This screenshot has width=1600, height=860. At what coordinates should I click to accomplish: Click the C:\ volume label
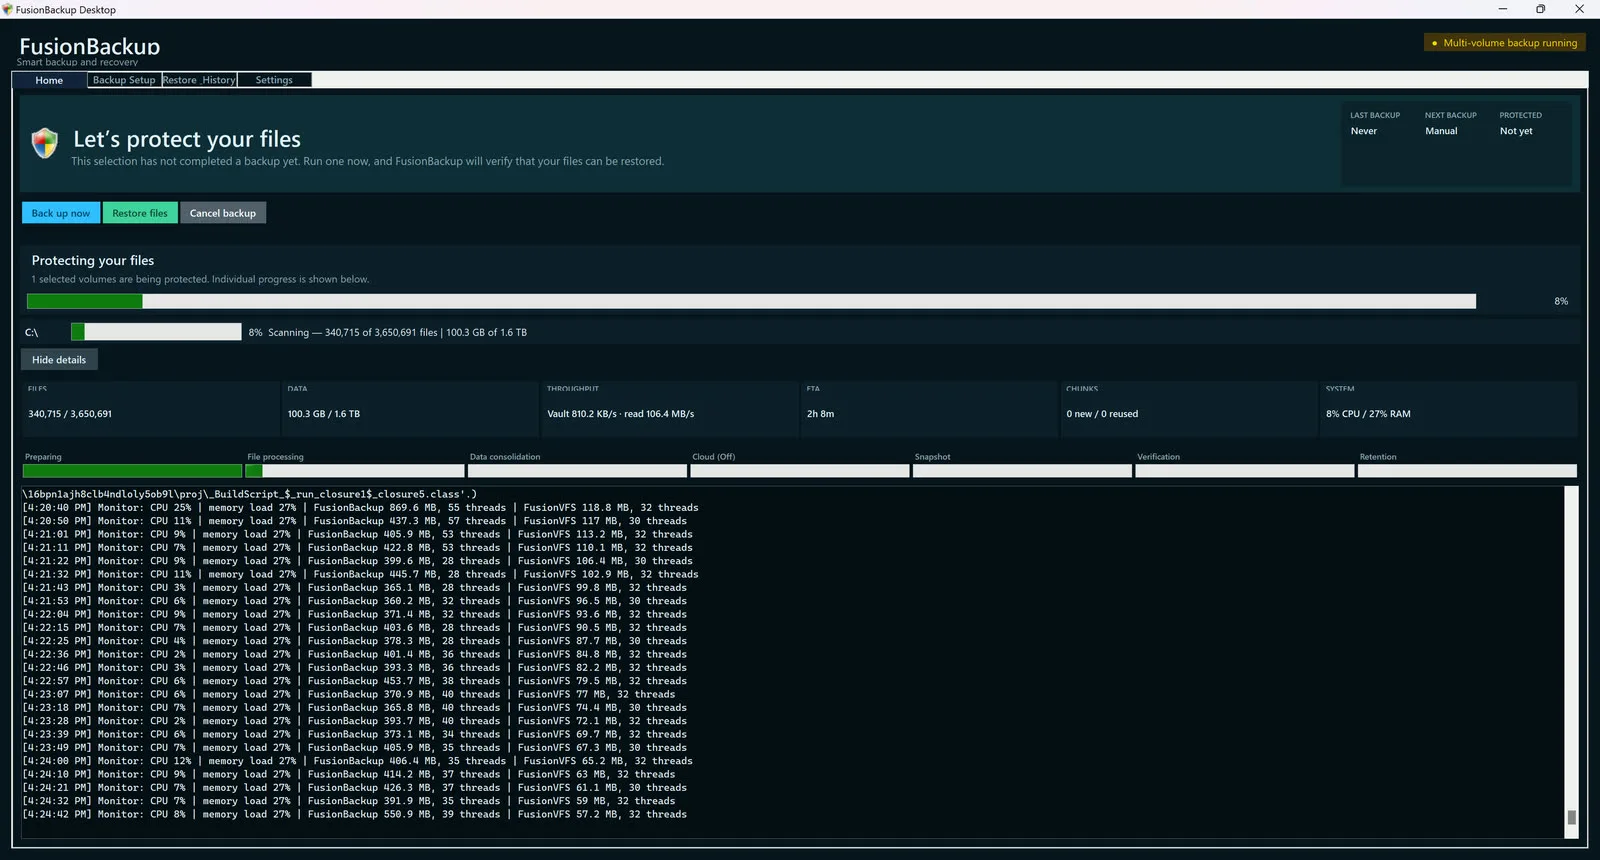[x=32, y=333]
